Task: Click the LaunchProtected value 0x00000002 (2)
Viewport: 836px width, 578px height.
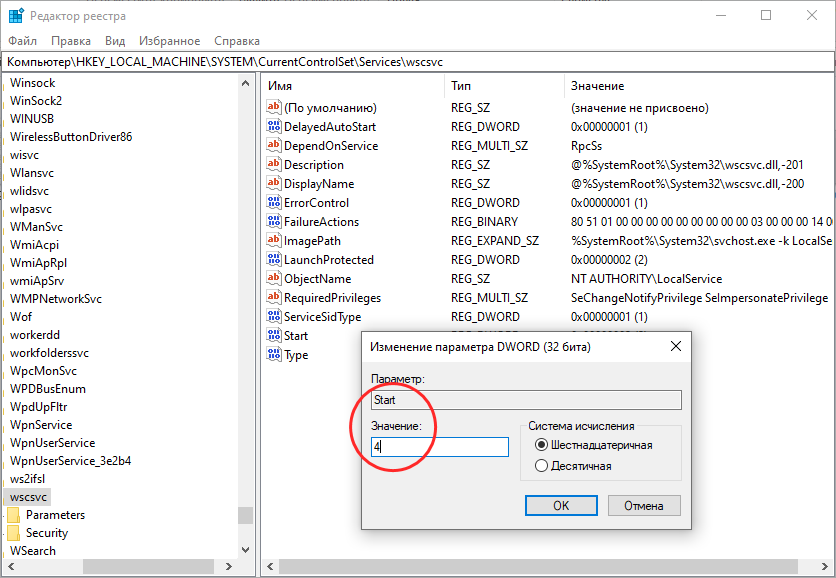Action: (x=609, y=260)
